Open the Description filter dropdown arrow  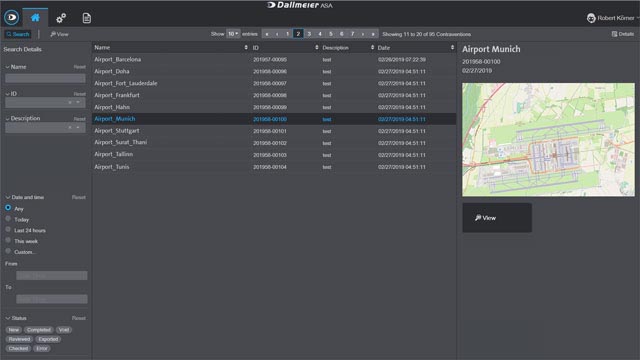point(78,128)
